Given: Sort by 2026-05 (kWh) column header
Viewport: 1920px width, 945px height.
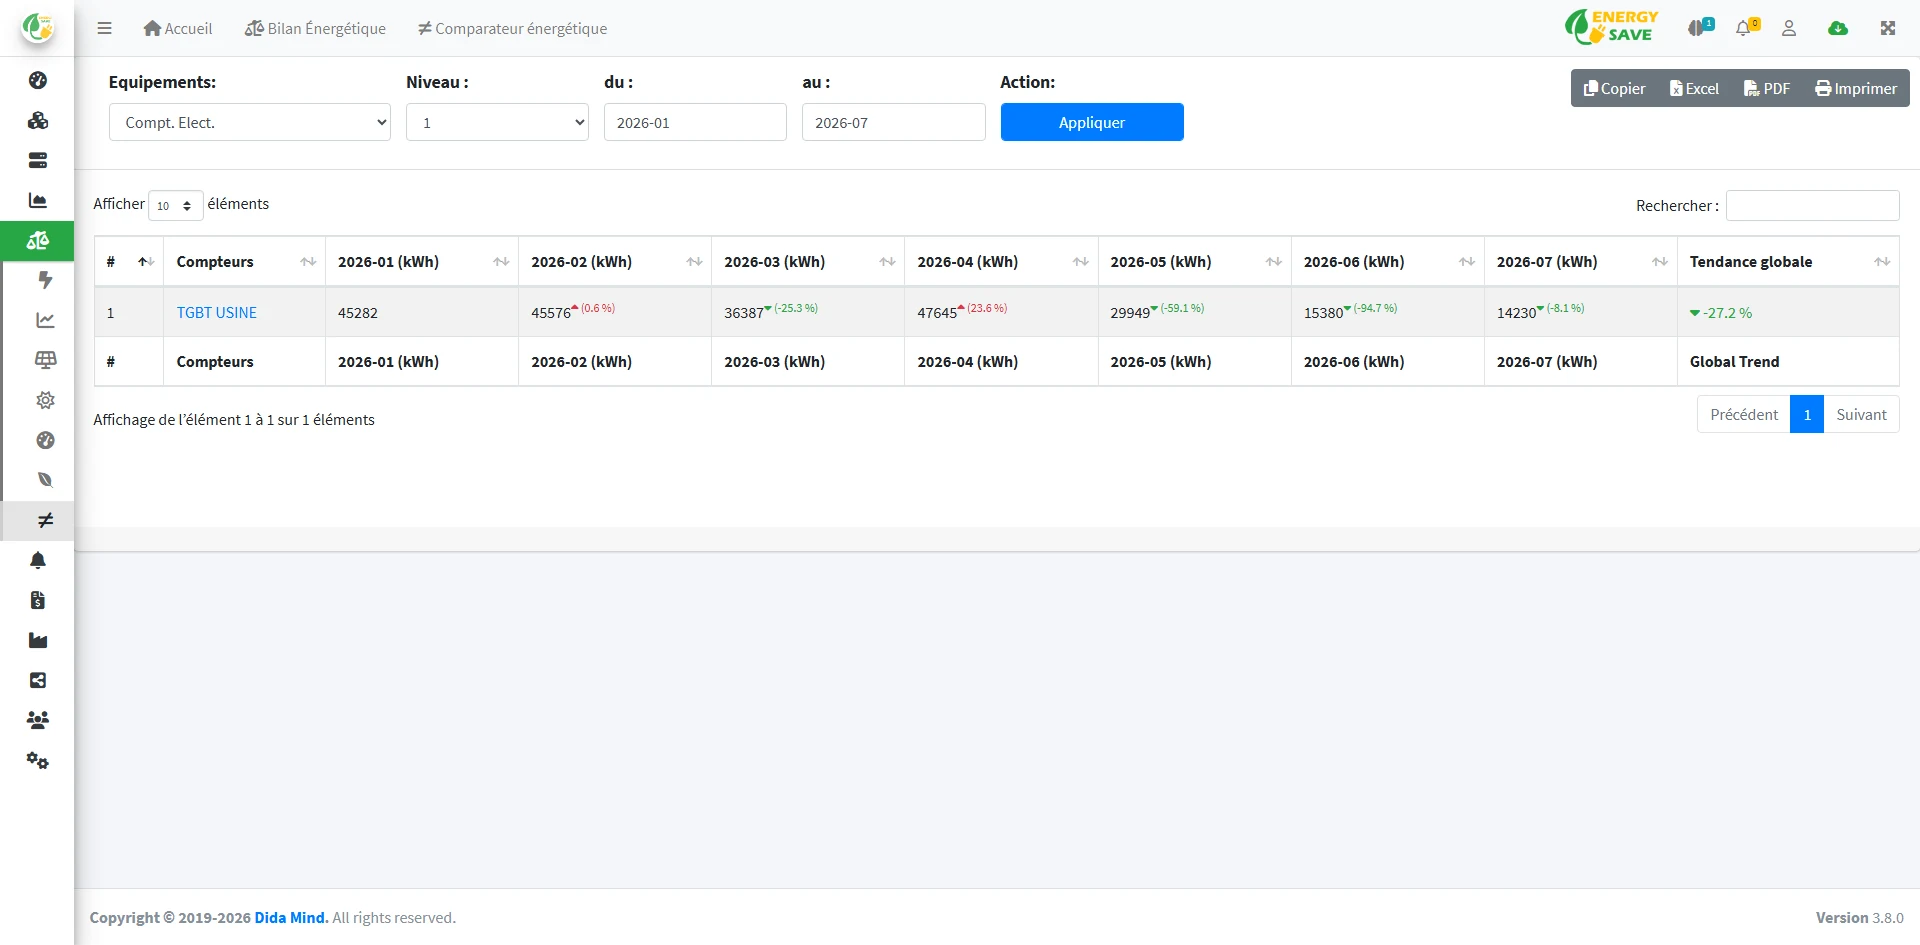Looking at the screenshot, I should tap(1194, 261).
